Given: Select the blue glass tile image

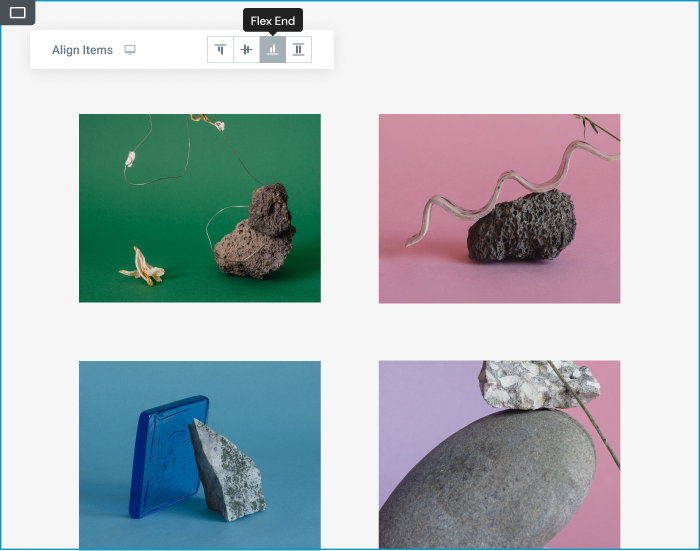Looking at the screenshot, I should [200, 455].
